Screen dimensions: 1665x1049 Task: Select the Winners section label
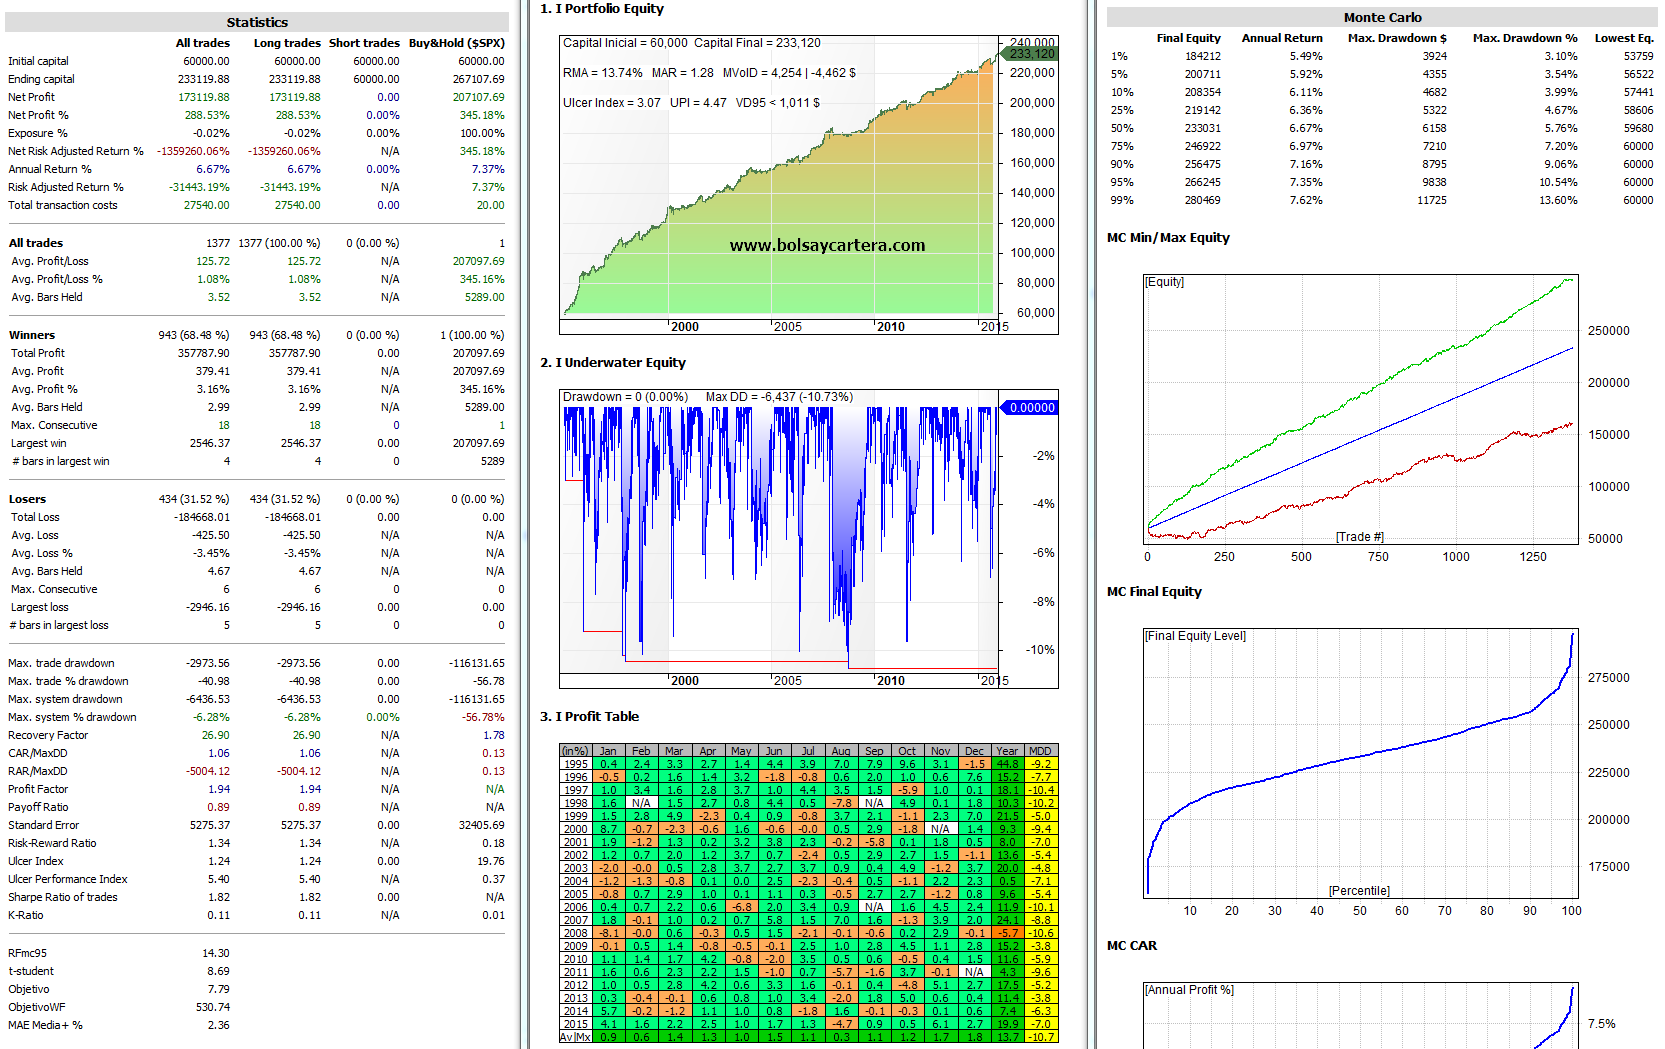click(x=32, y=335)
